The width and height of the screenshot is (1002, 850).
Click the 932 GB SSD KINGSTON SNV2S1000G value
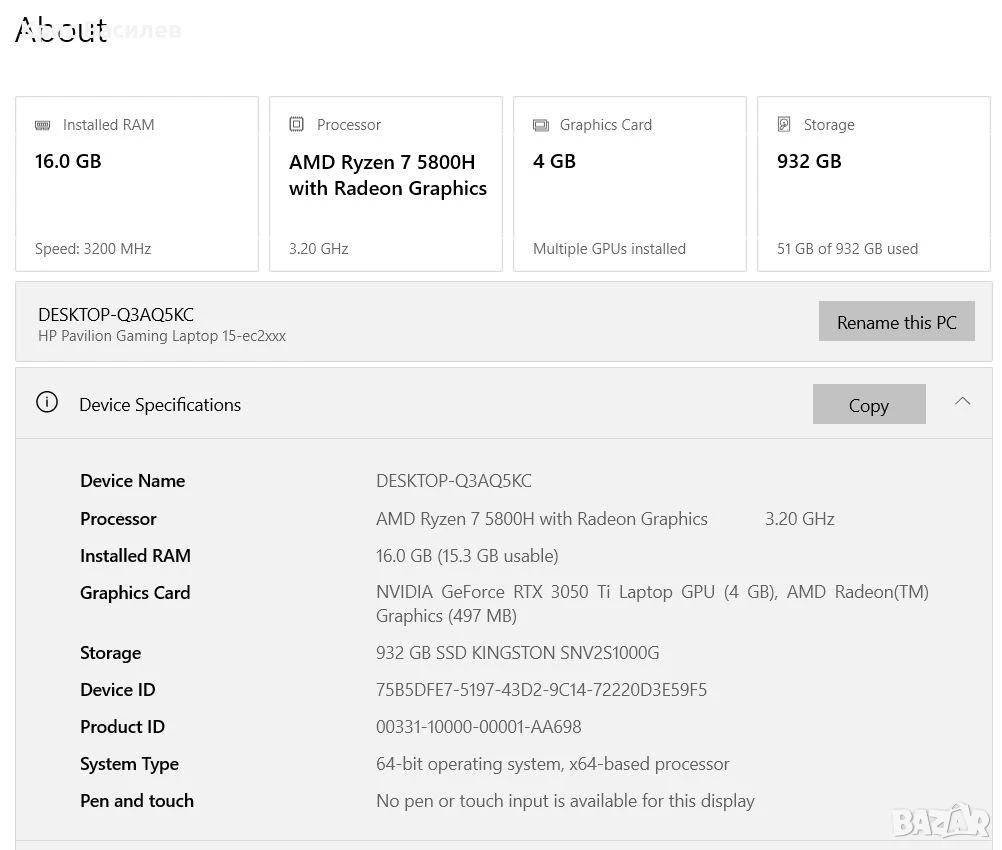tap(518, 653)
